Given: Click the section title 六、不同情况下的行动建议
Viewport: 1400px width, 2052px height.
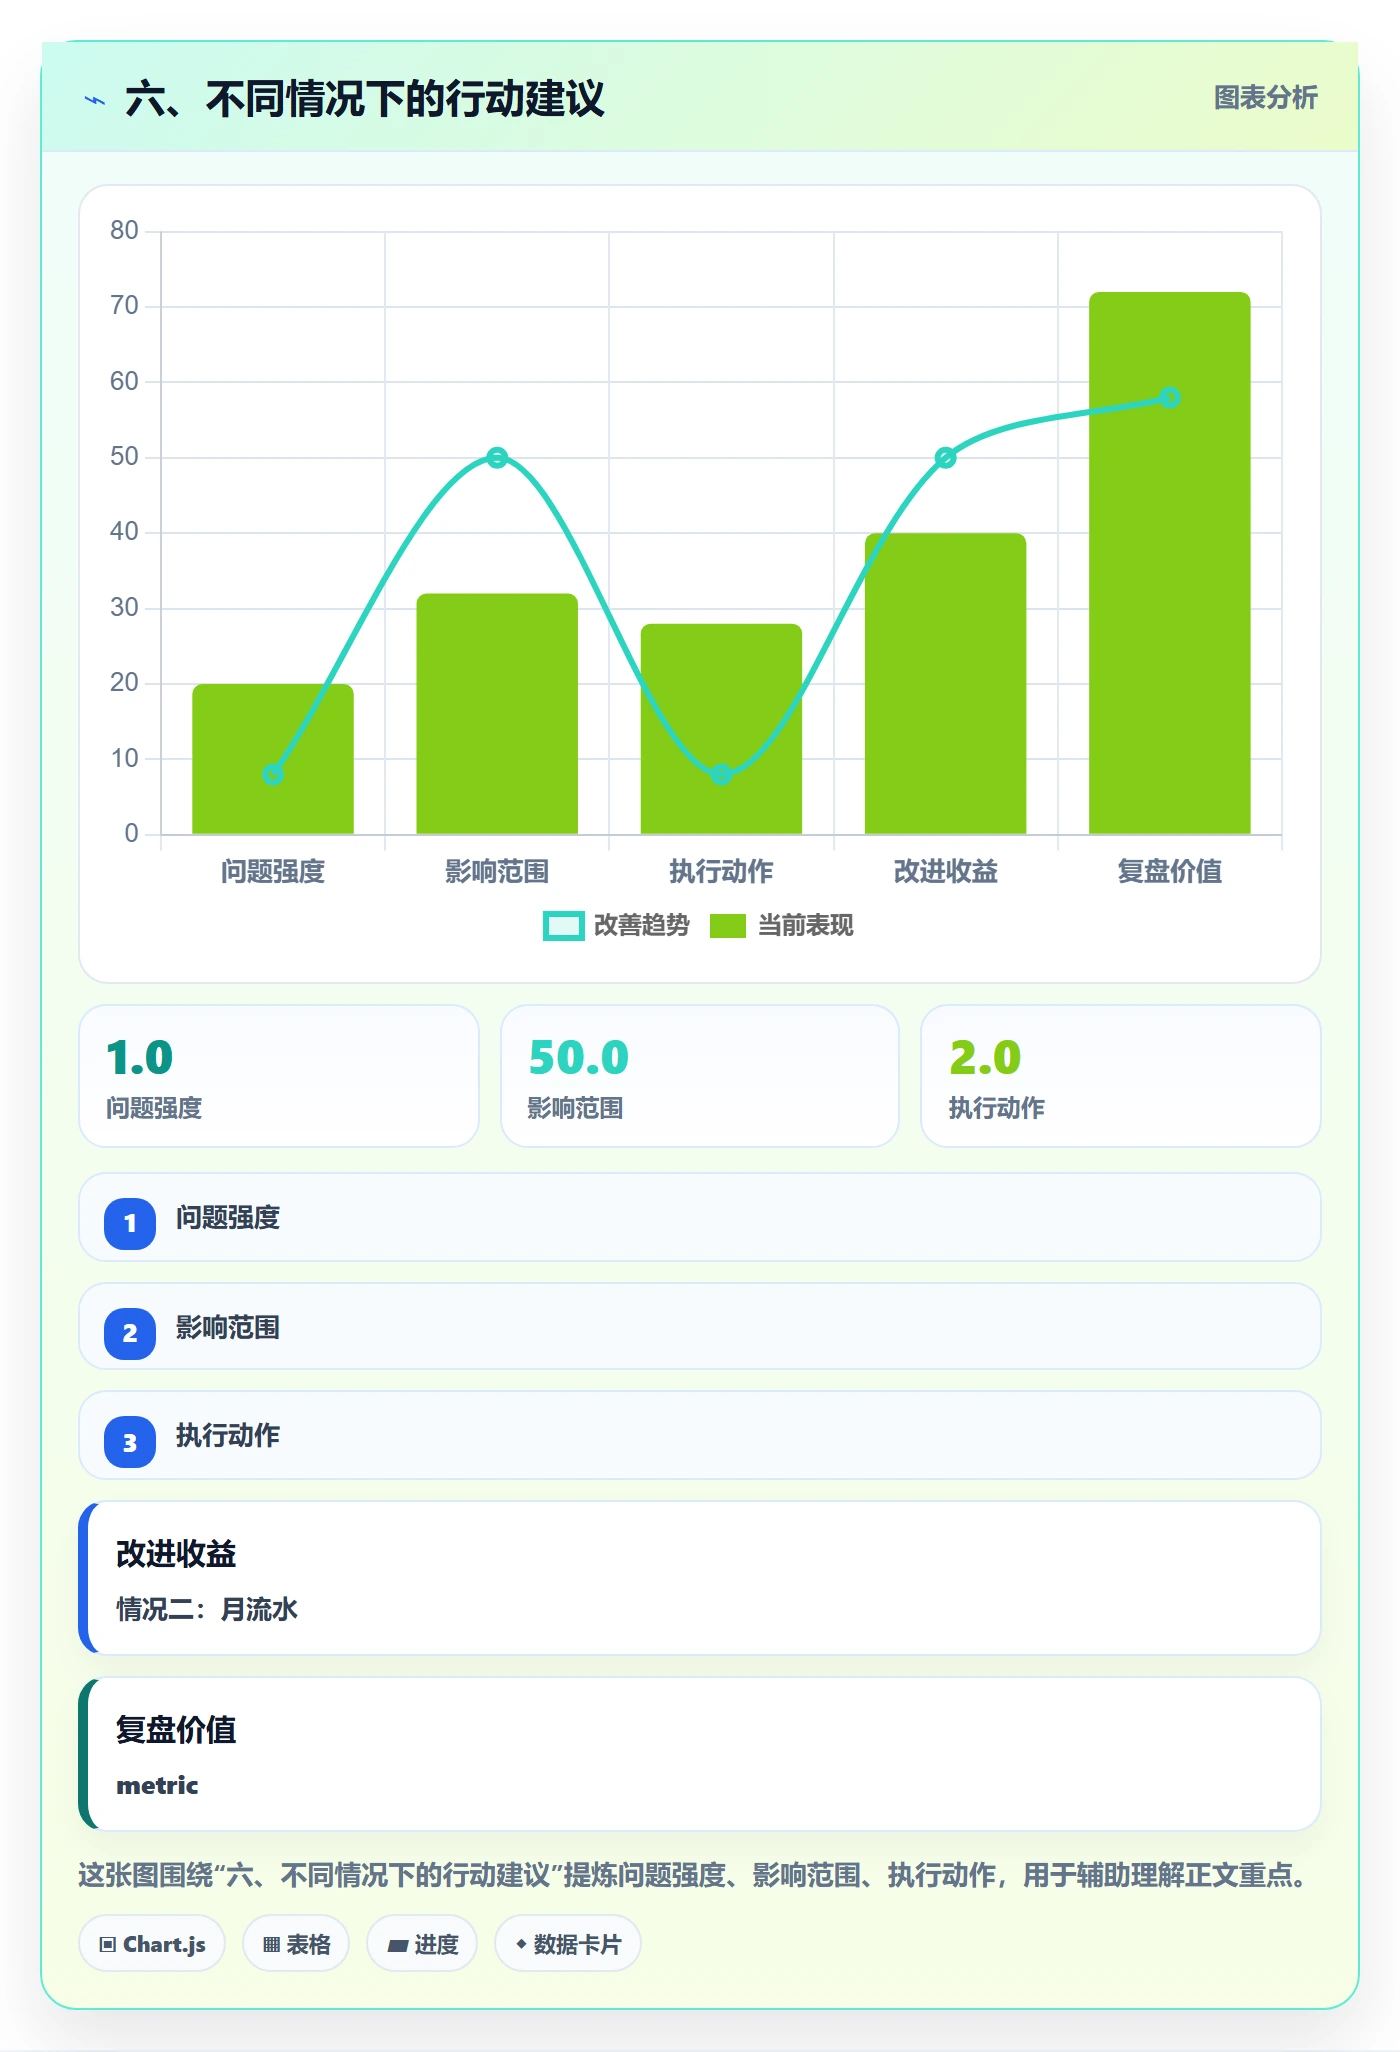Looking at the screenshot, I should [365, 99].
